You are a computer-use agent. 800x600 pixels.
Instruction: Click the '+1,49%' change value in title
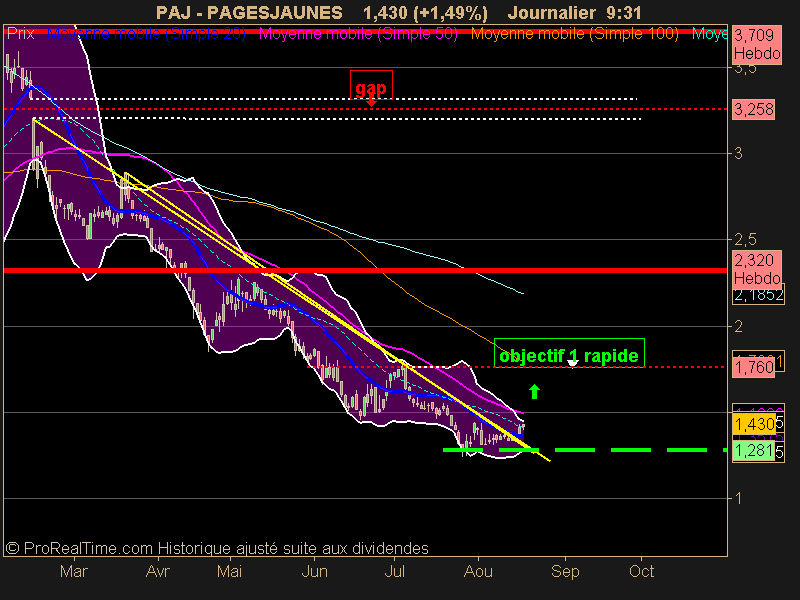tap(449, 13)
